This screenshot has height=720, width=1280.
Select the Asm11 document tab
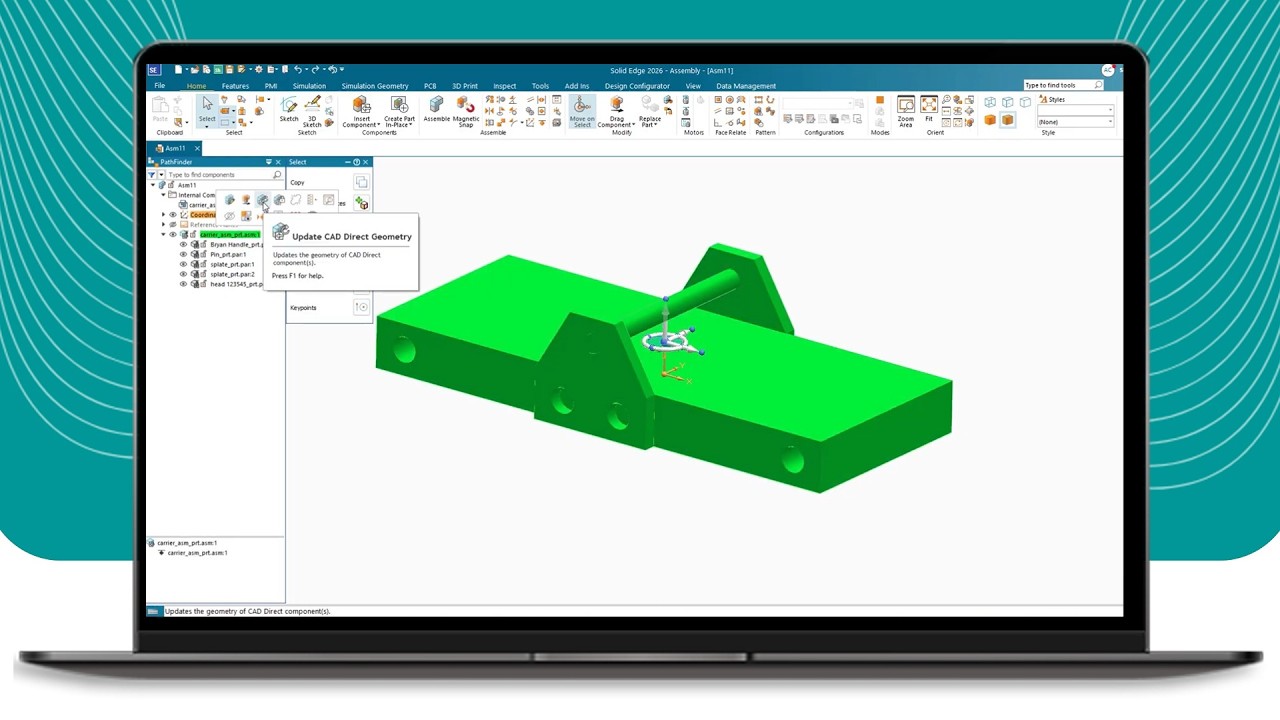[x=175, y=148]
